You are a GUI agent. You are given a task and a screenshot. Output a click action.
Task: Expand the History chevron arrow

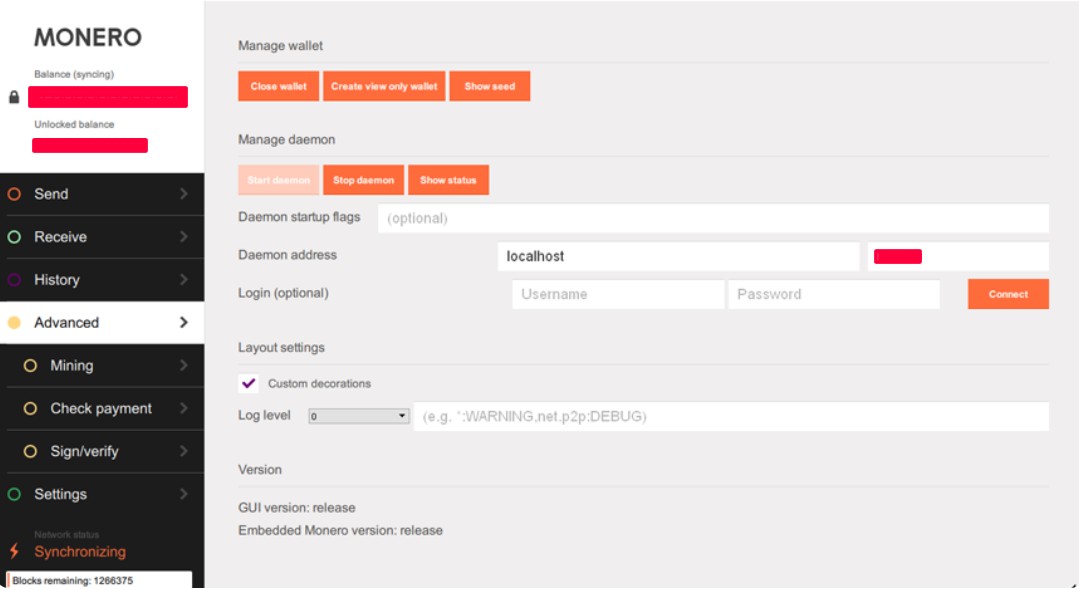184,280
